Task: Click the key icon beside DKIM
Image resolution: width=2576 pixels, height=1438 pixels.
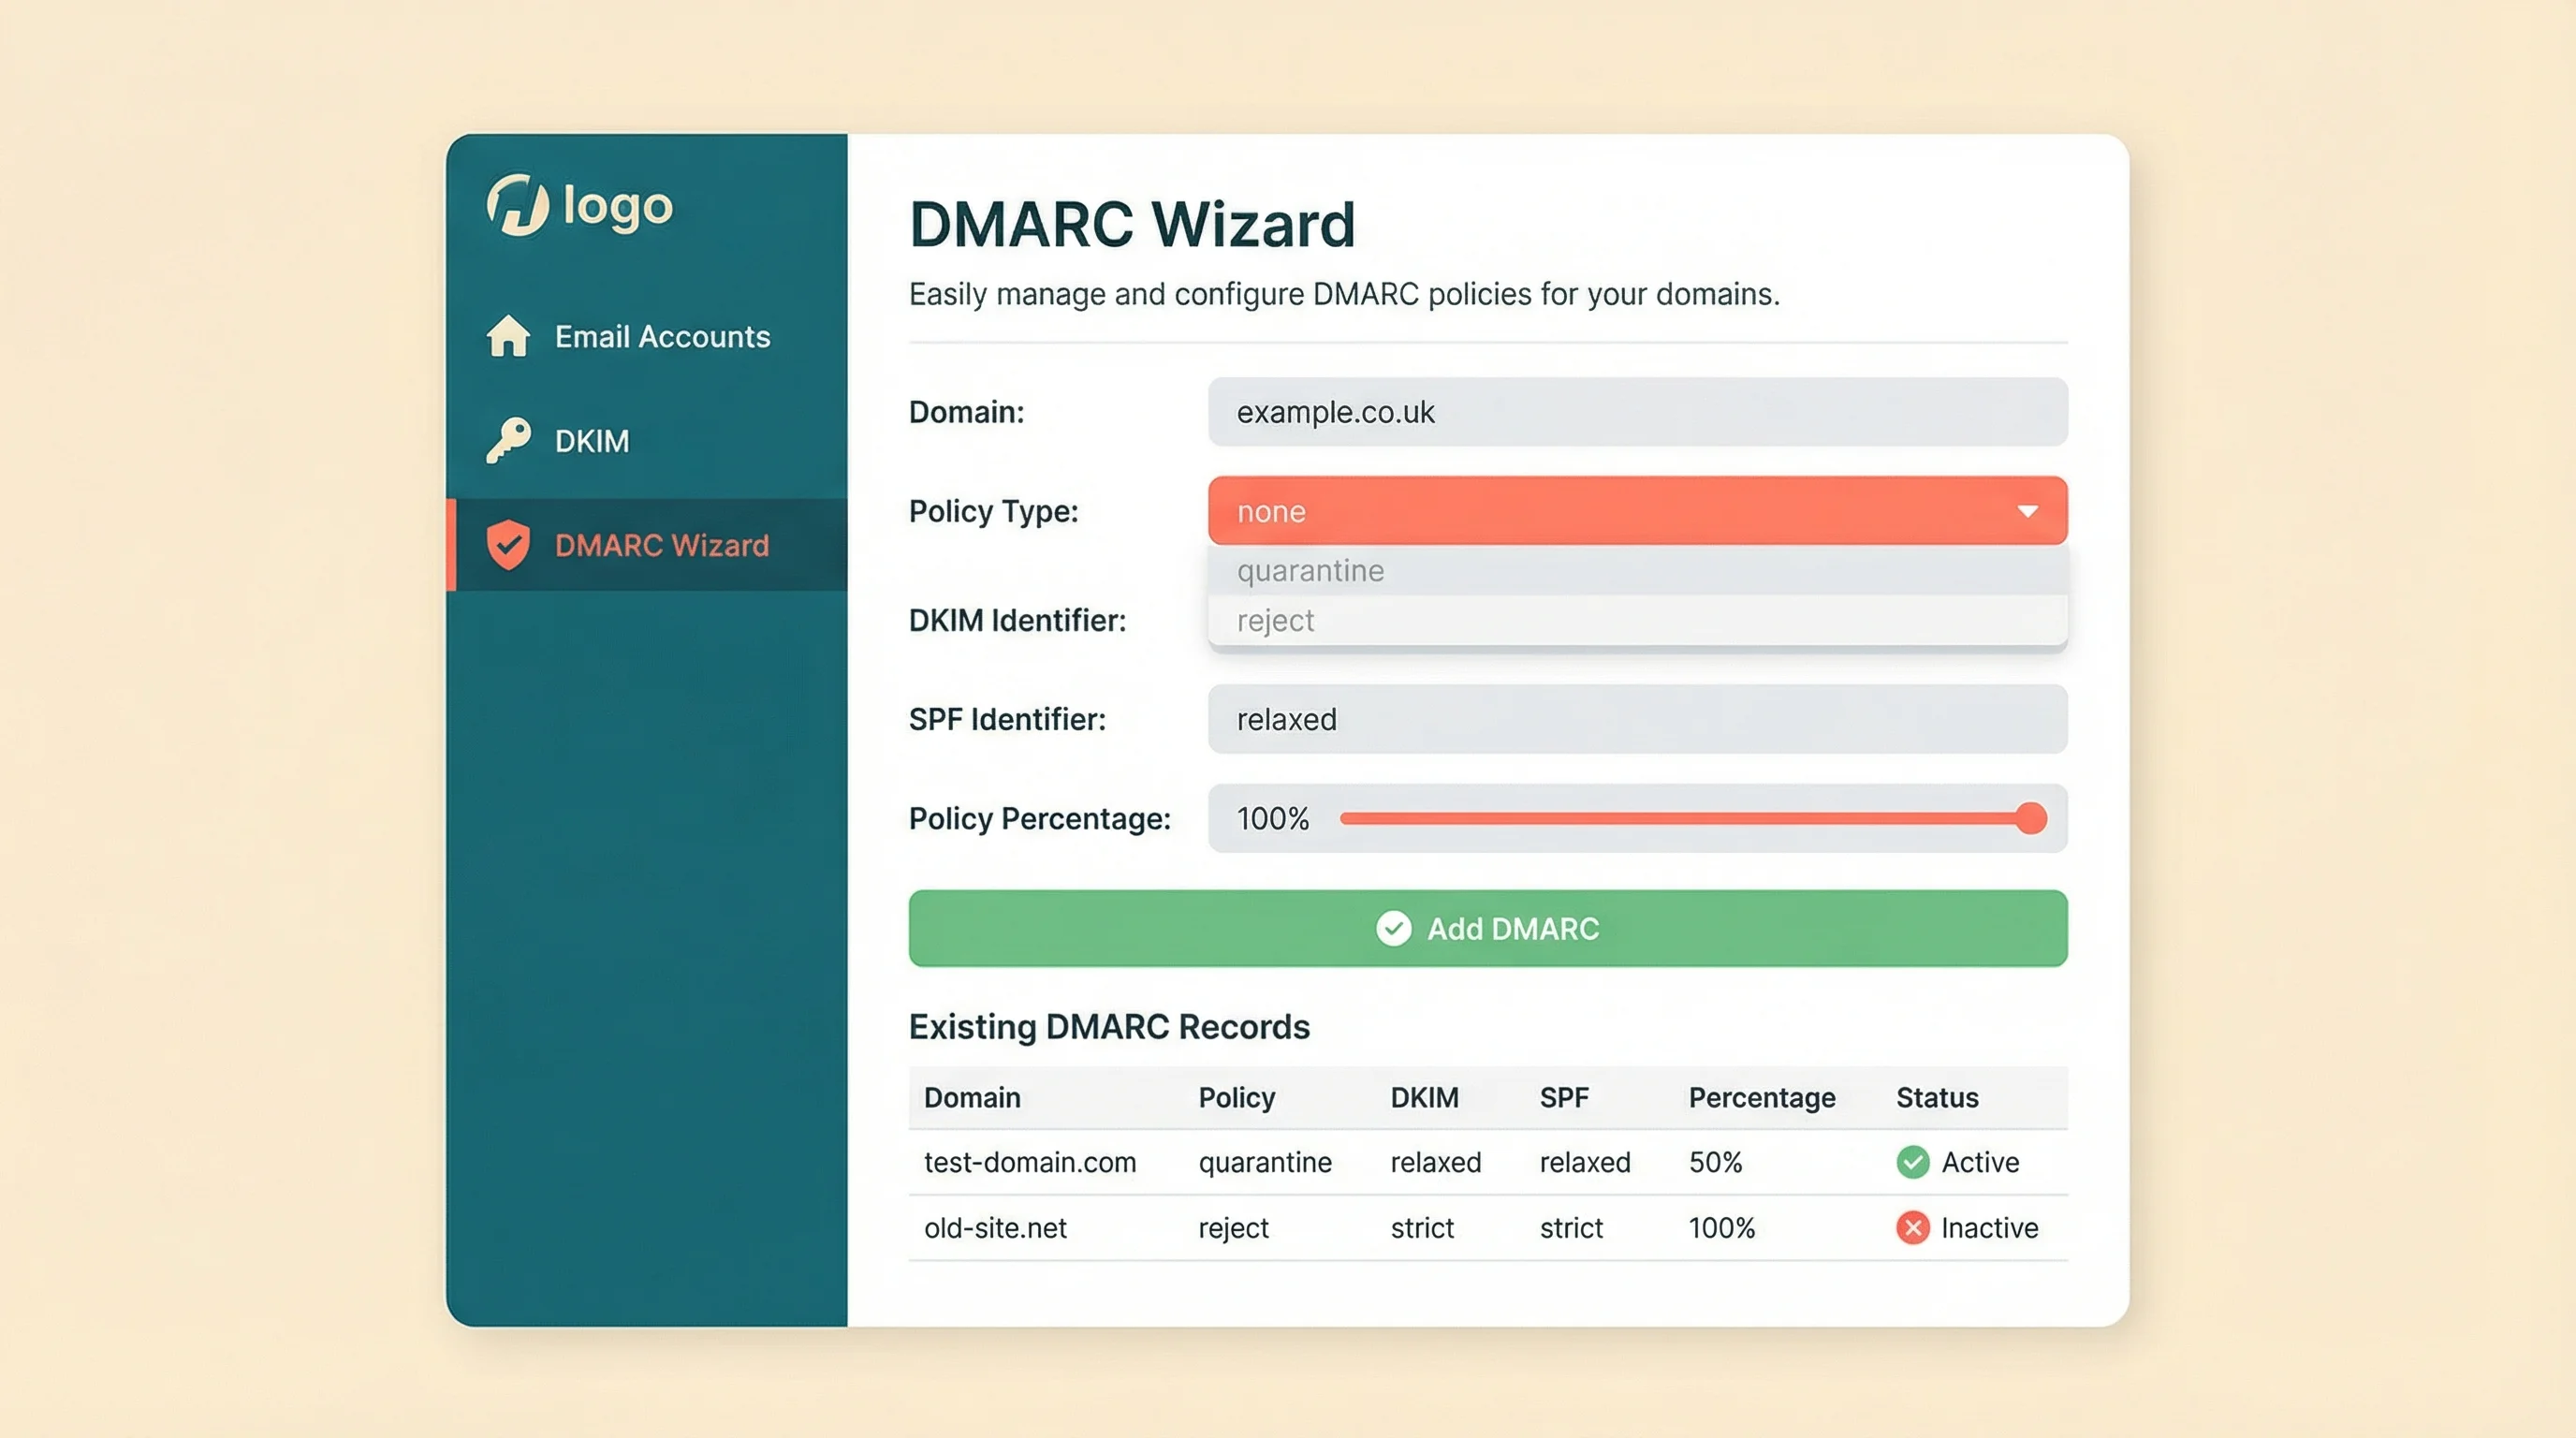Action: pos(508,440)
